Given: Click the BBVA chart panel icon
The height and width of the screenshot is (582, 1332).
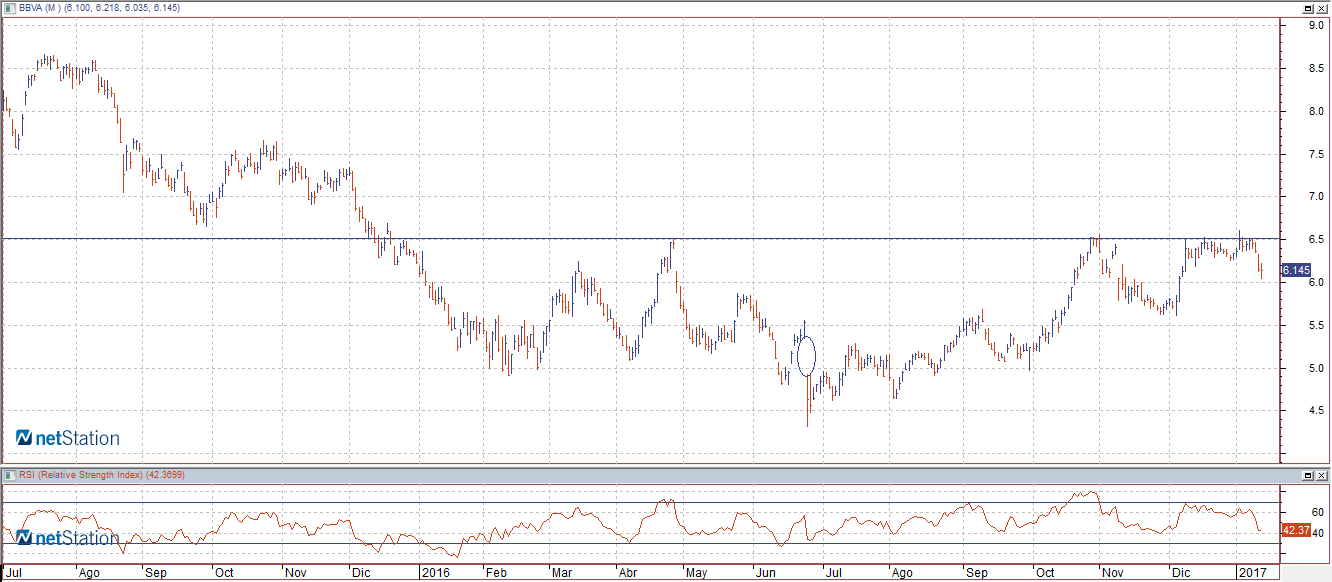Looking at the screenshot, I should (10, 7).
